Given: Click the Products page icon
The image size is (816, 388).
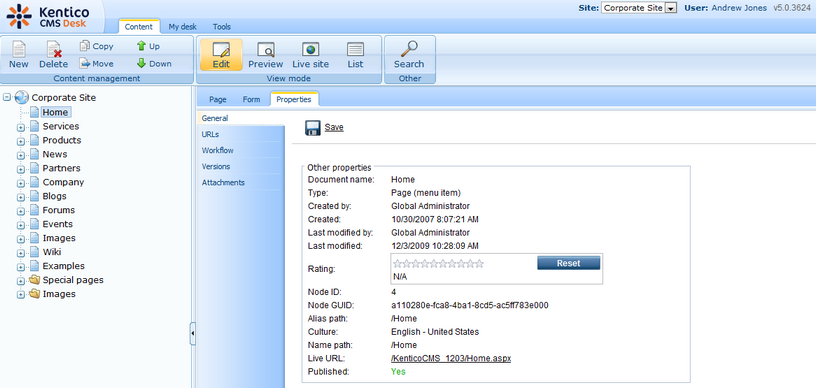Looking at the screenshot, I should (34, 140).
